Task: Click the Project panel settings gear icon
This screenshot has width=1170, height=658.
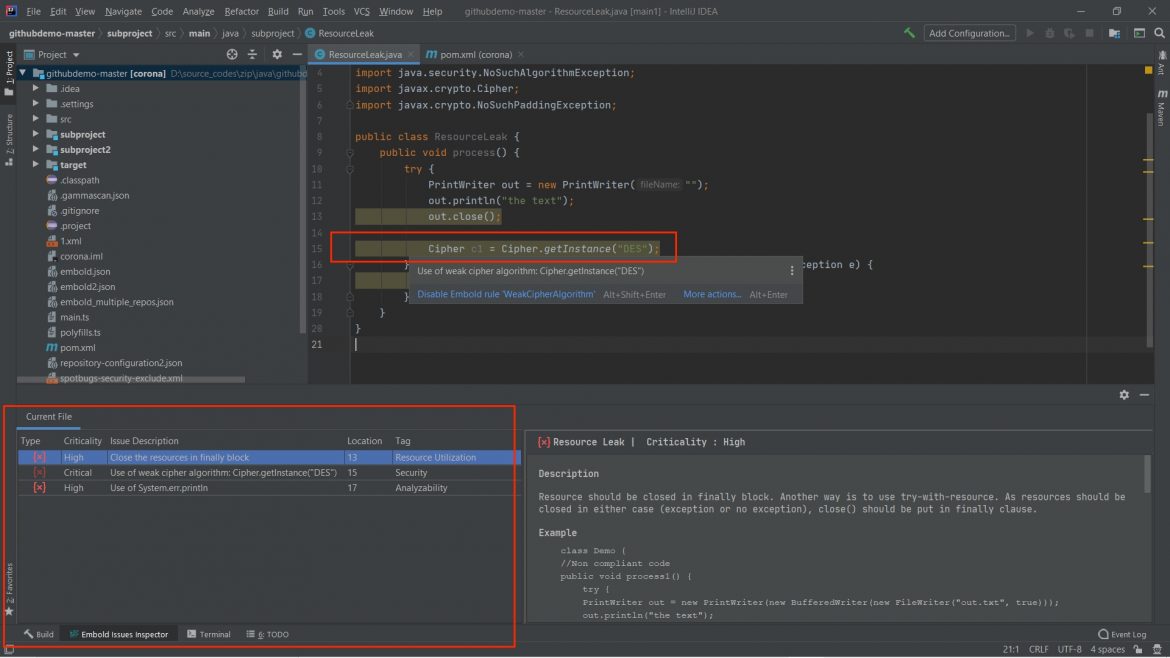Action: pyautogui.click(x=276, y=54)
